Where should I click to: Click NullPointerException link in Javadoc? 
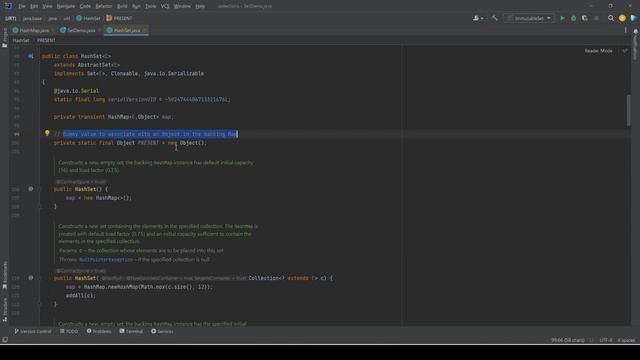[106, 260]
